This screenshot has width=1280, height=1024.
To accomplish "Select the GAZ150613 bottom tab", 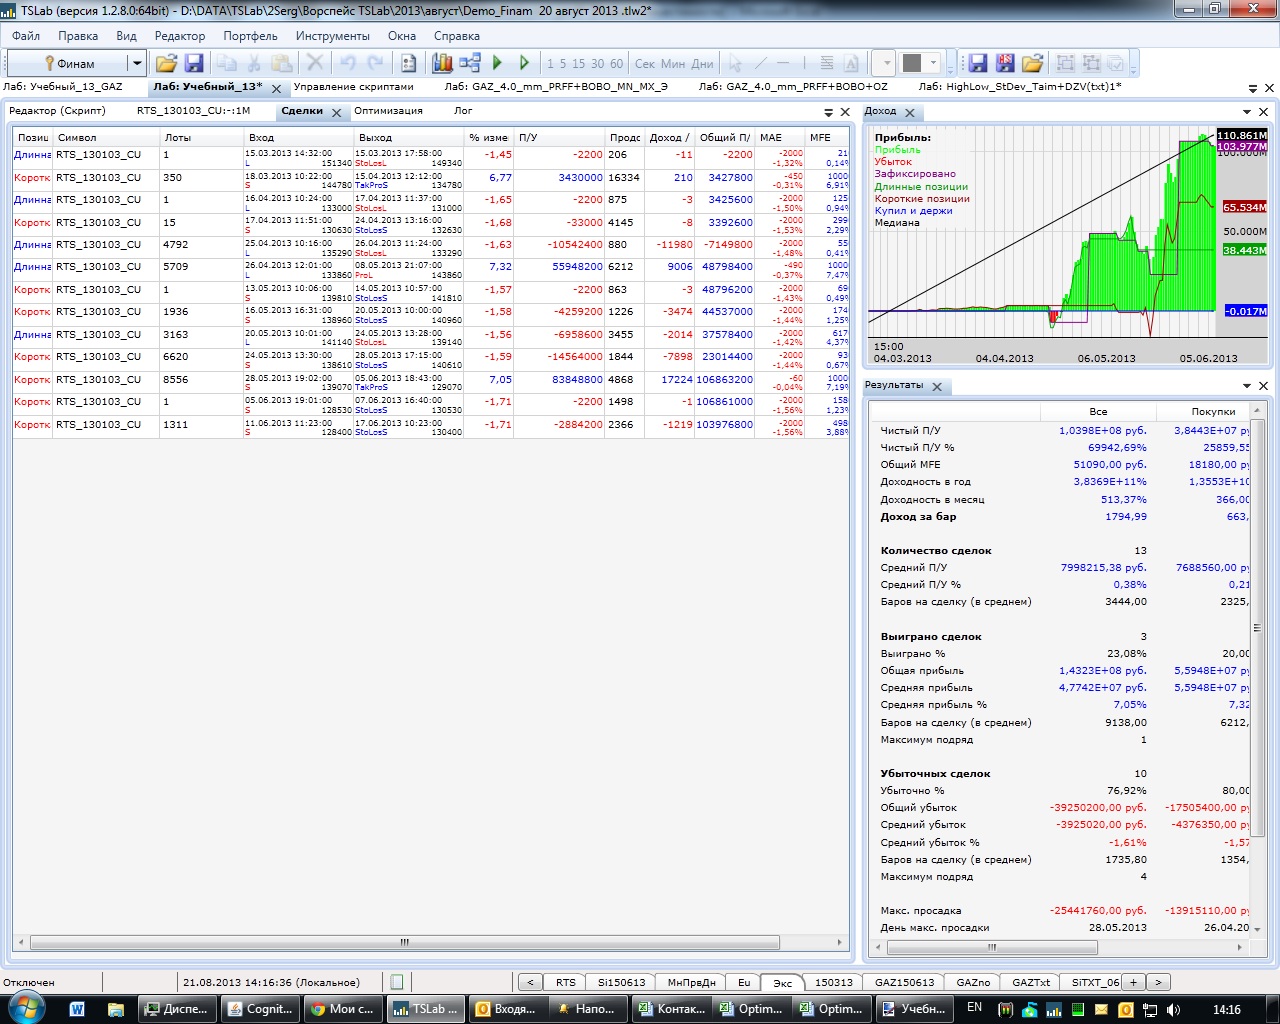I will [x=904, y=982].
